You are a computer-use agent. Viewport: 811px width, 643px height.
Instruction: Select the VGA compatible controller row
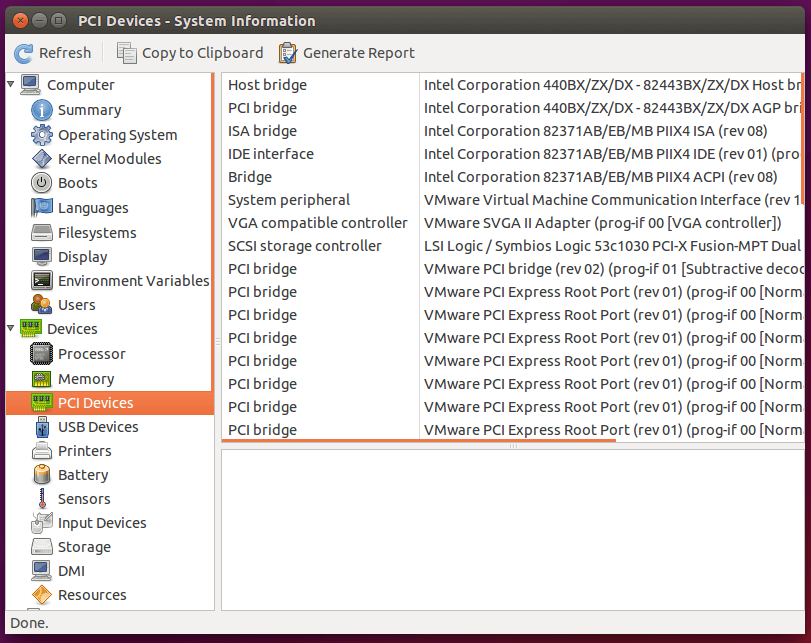[512, 223]
